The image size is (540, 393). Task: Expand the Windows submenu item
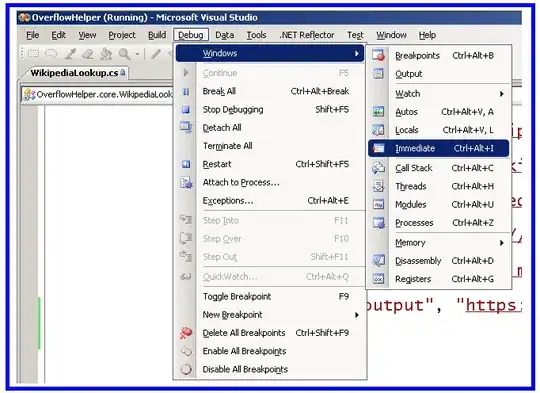(x=270, y=53)
